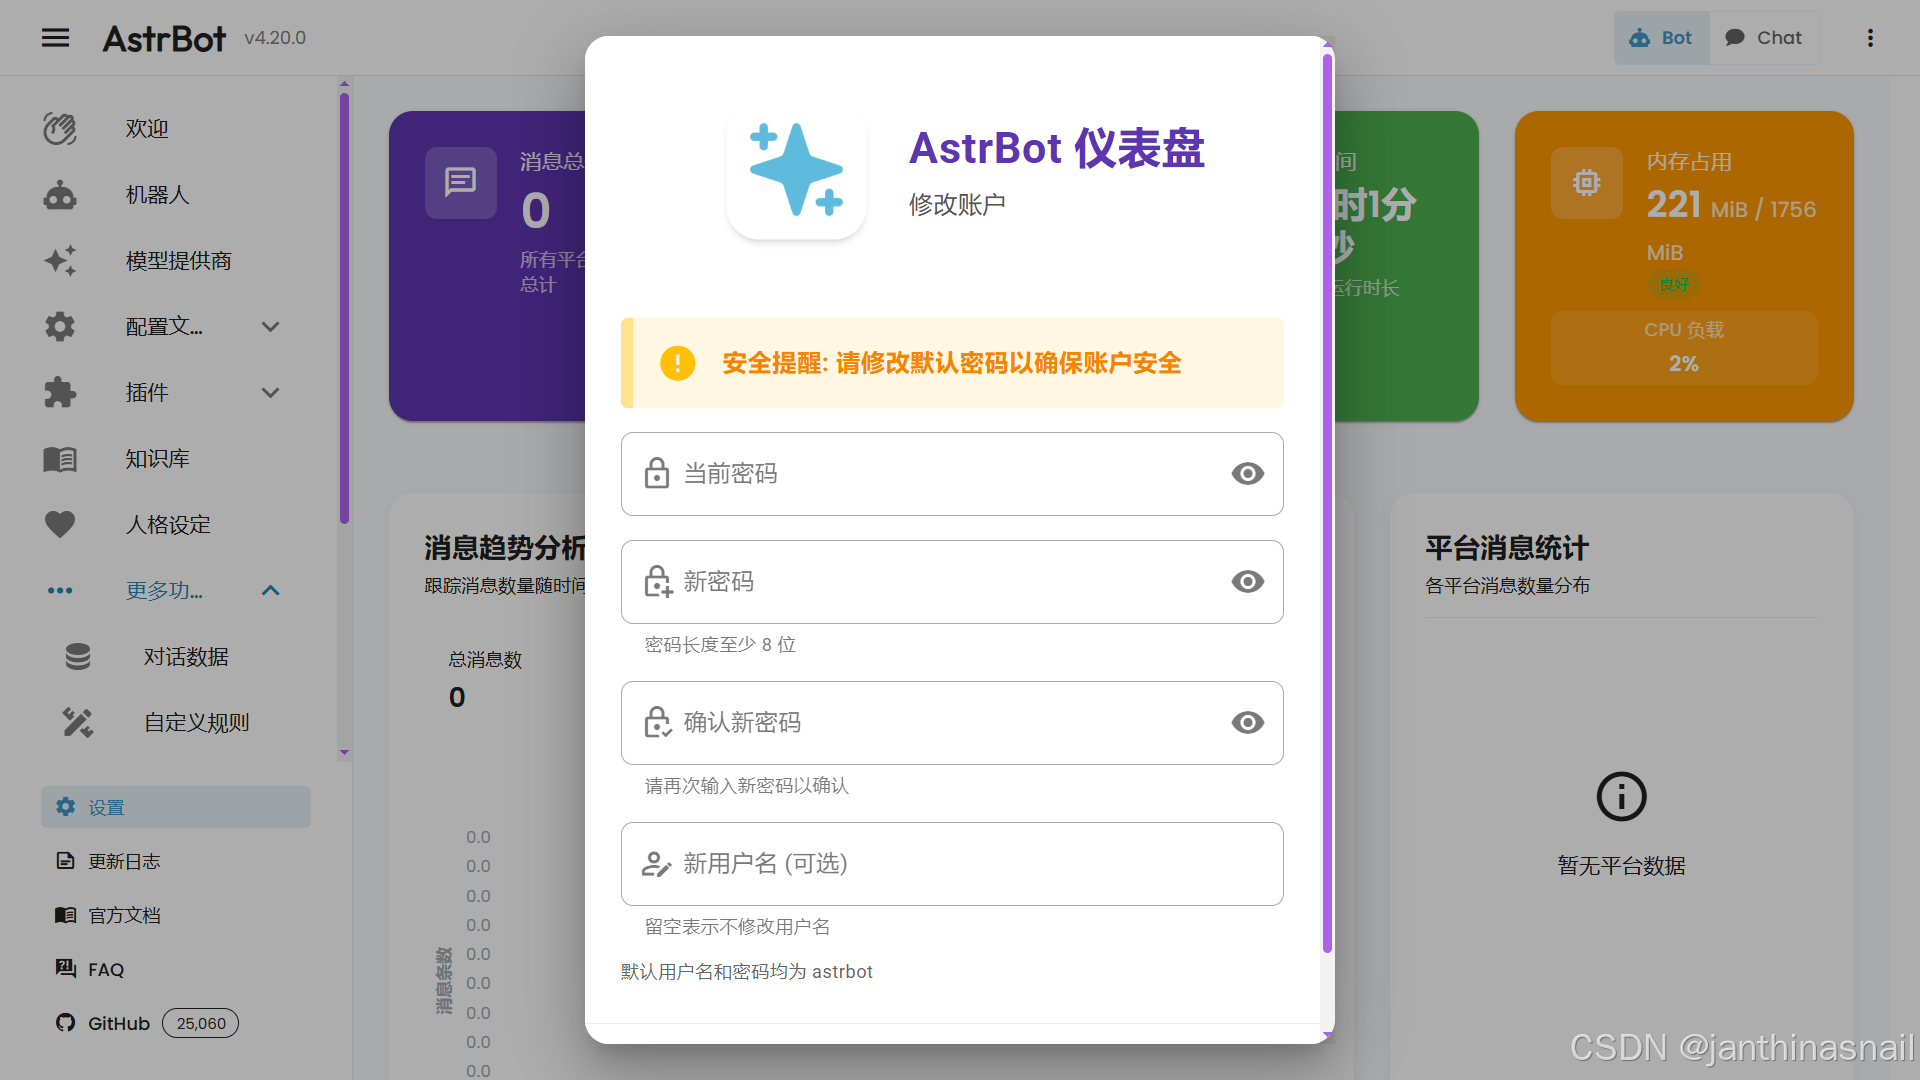The height and width of the screenshot is (1080, 1920).
Task: Click the three dots 更多功能 icon
Action: pyautogui.click(x=60, y=591)
